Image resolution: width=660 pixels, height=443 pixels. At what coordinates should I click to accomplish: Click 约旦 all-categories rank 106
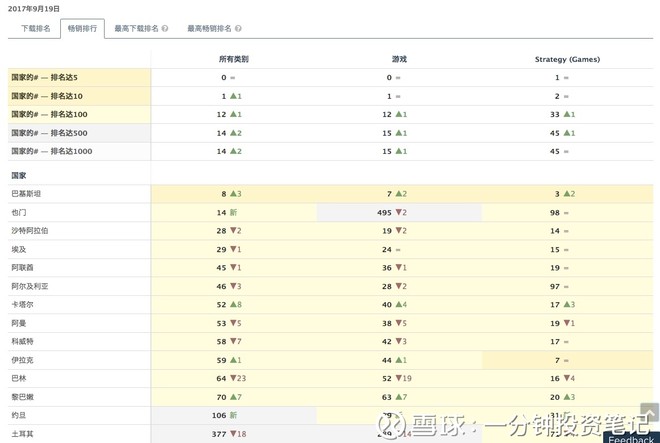219,415
